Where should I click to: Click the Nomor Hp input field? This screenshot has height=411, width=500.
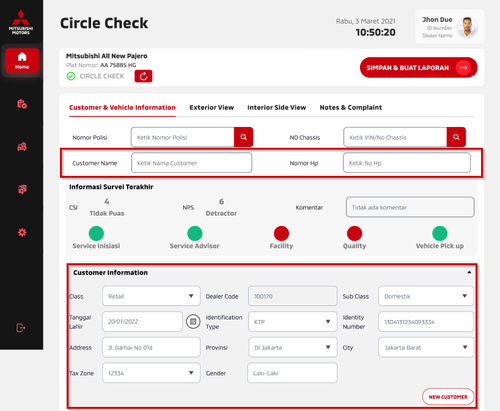[407, 163]
